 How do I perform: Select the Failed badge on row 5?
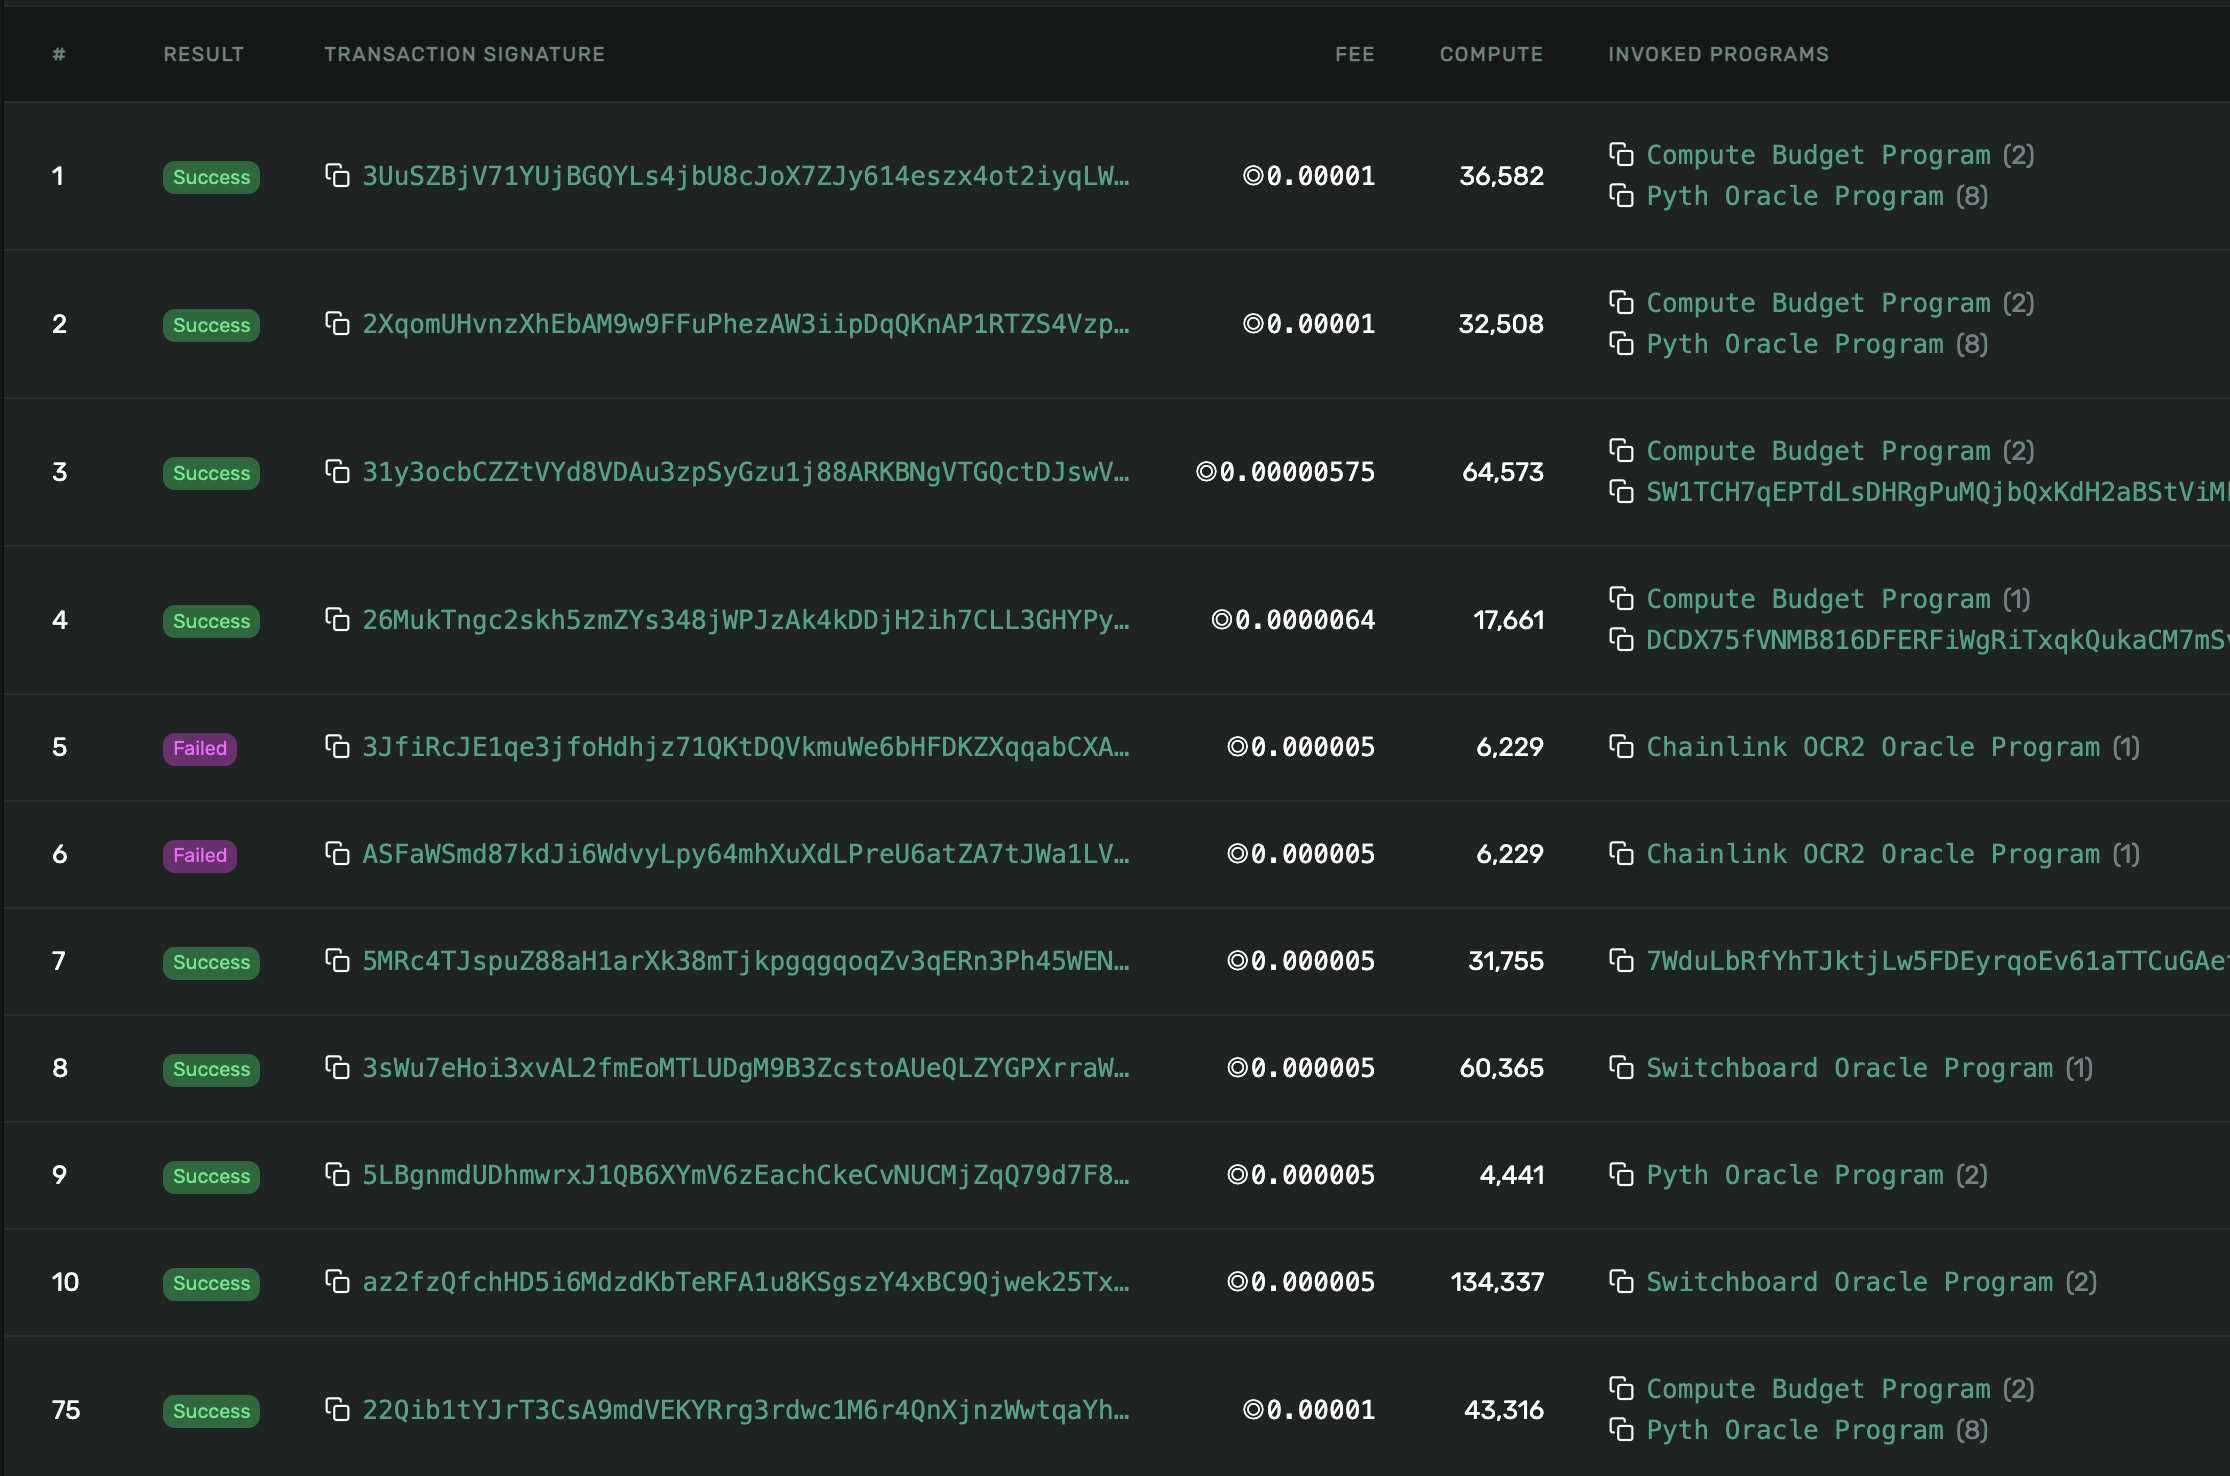click(x=199, y=747)
